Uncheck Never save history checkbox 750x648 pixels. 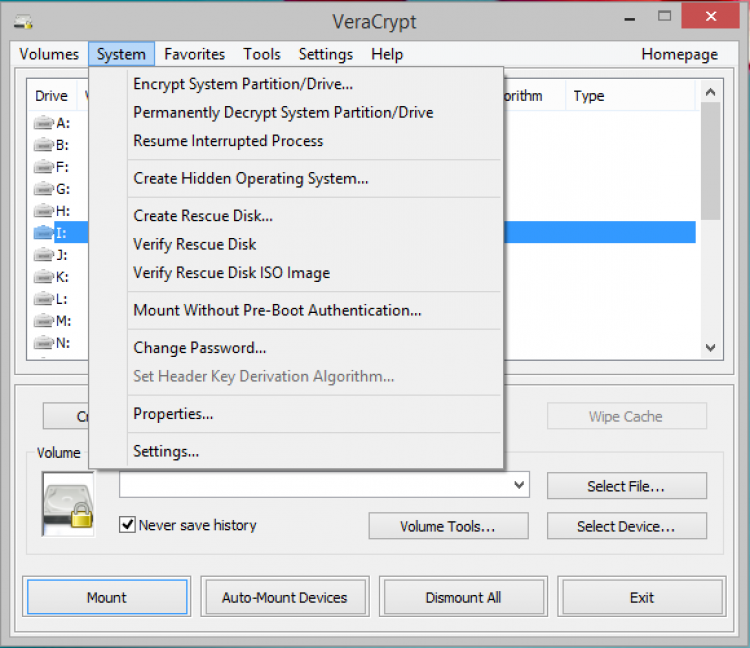[x=128, y=524]
